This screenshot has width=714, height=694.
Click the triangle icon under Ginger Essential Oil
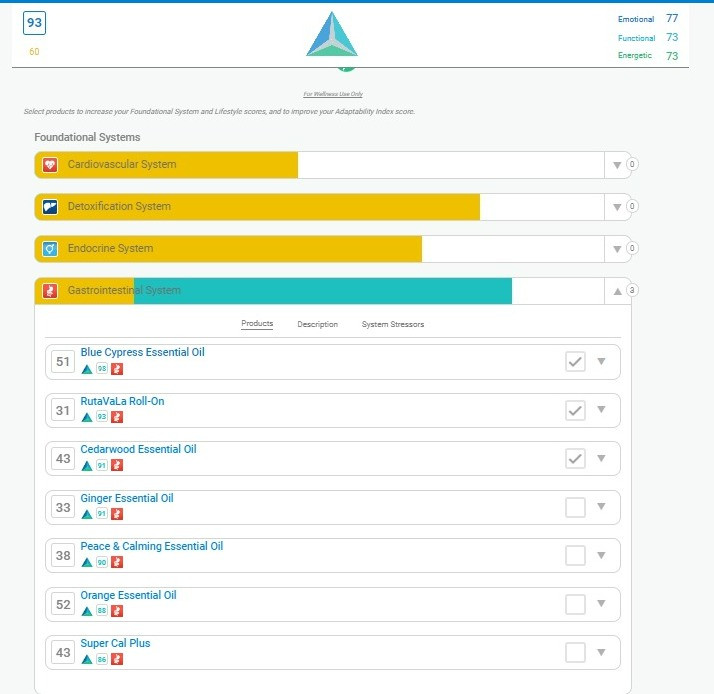87,514
